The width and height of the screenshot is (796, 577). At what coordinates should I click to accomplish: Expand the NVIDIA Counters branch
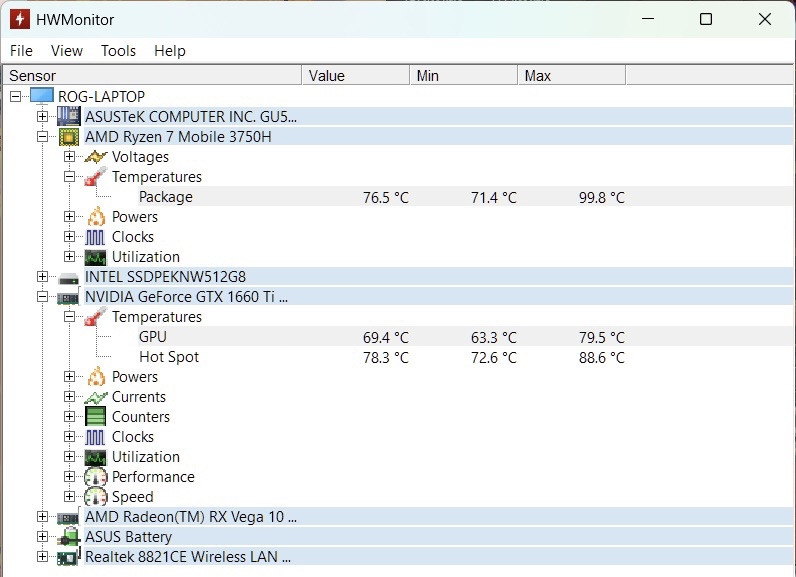70,417
